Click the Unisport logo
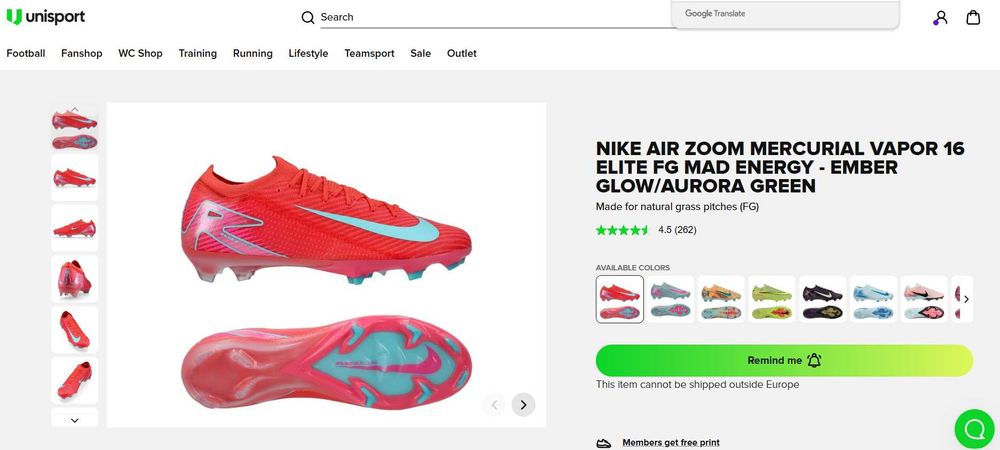This screenshot has height=450, width=1000. click(x=45, y=17)
